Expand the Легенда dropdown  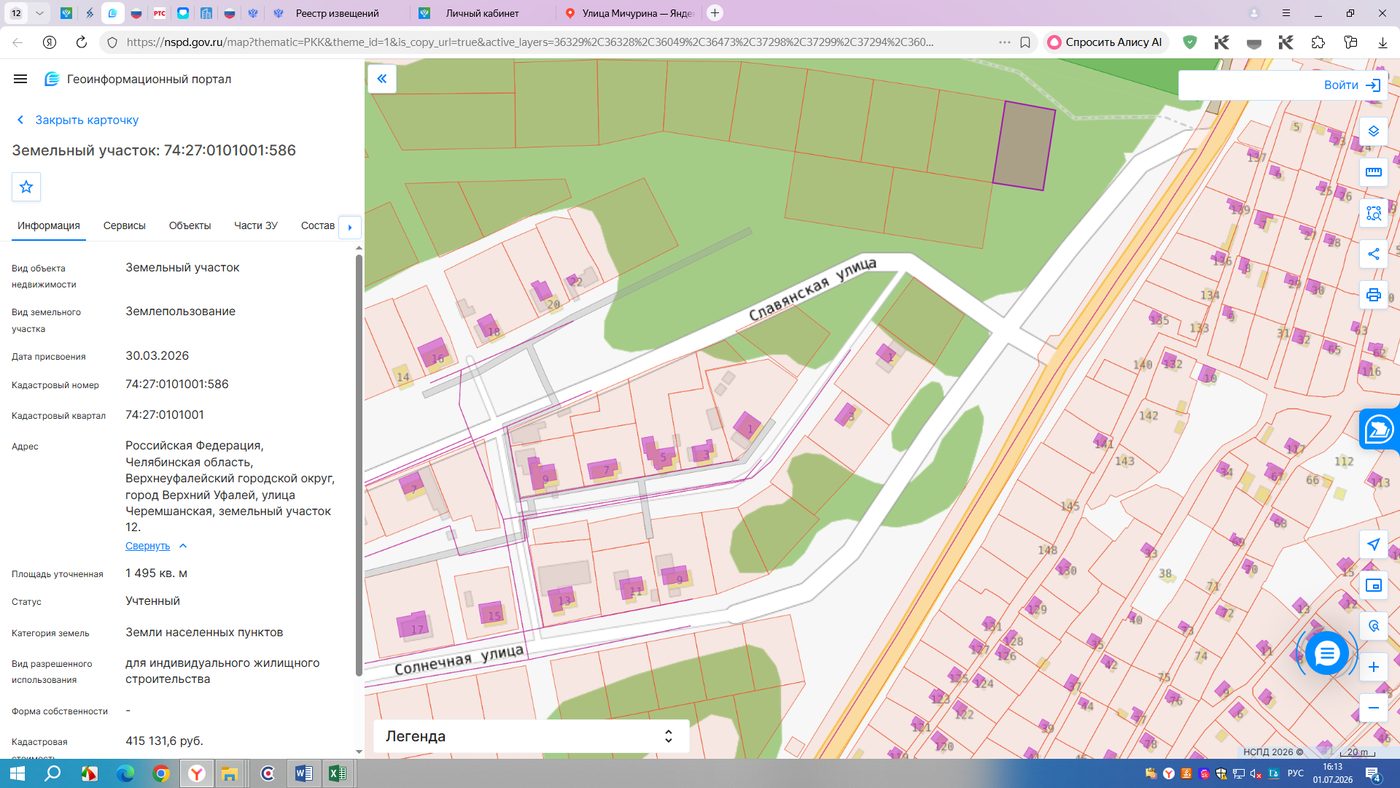coord(531,736)
